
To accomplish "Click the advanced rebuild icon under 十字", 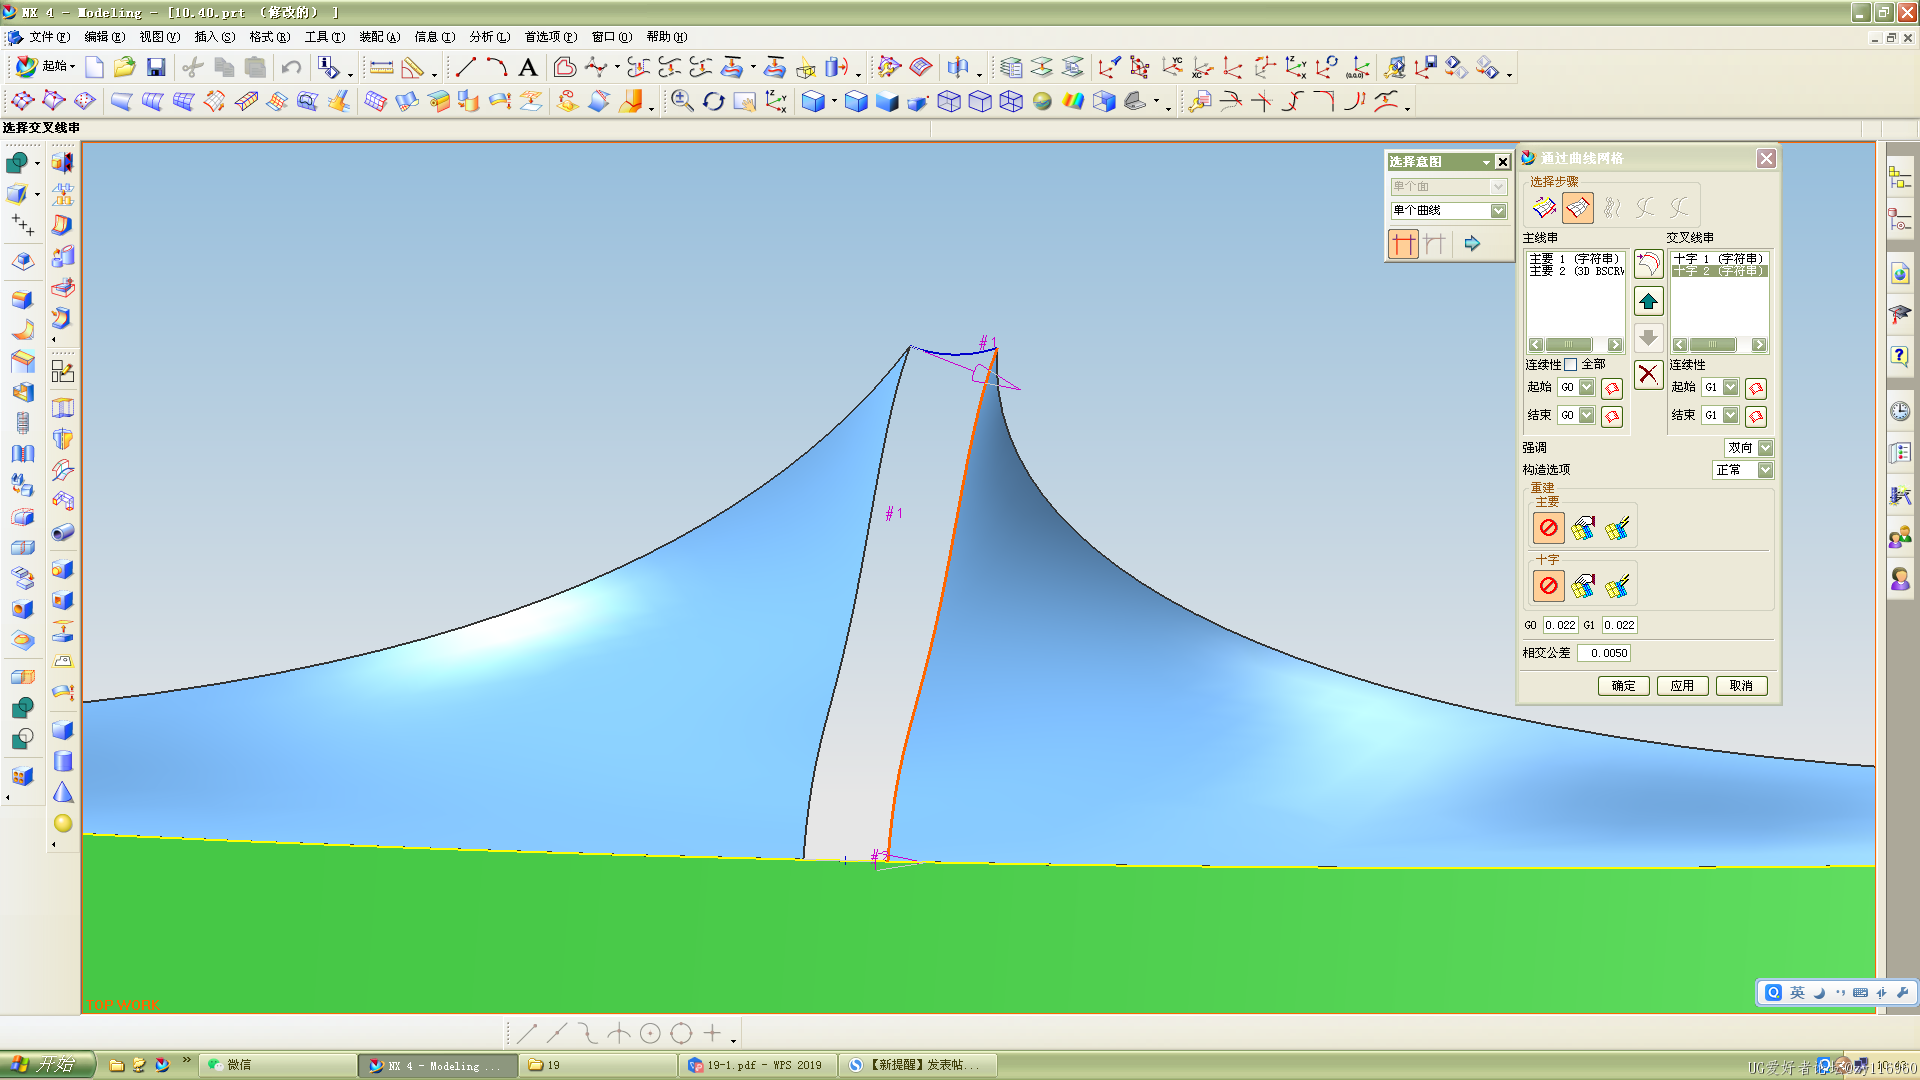I will (x=1617, y=586).
